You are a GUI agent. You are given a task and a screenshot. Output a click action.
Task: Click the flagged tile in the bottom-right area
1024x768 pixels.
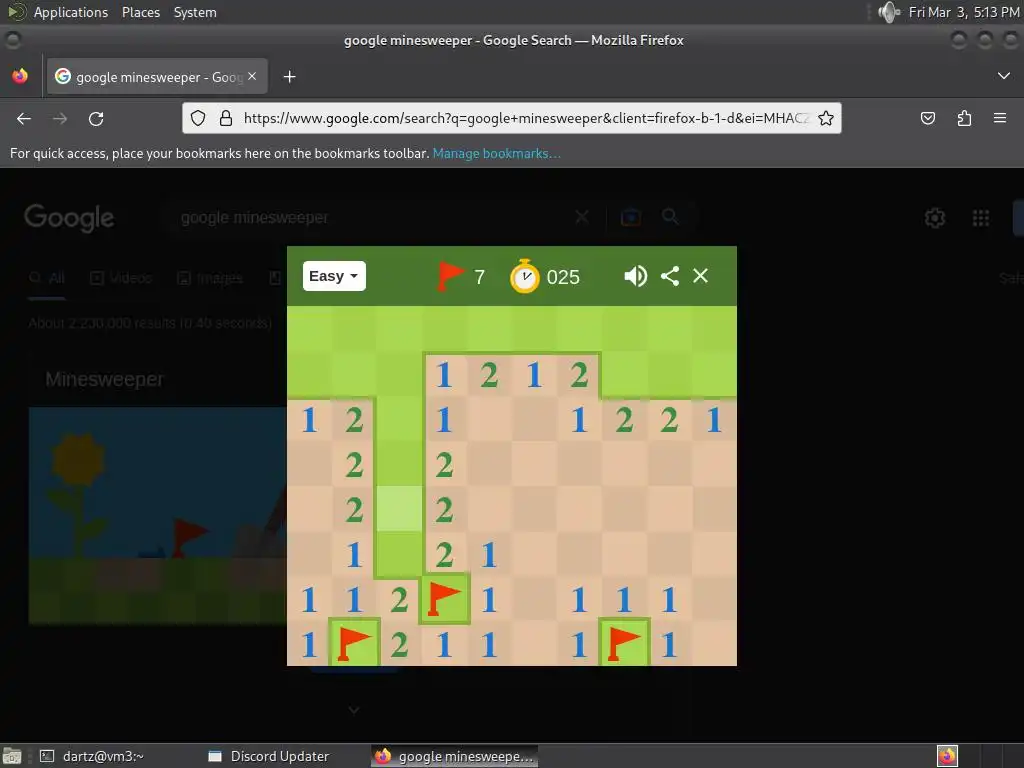[x=624, y=643]
